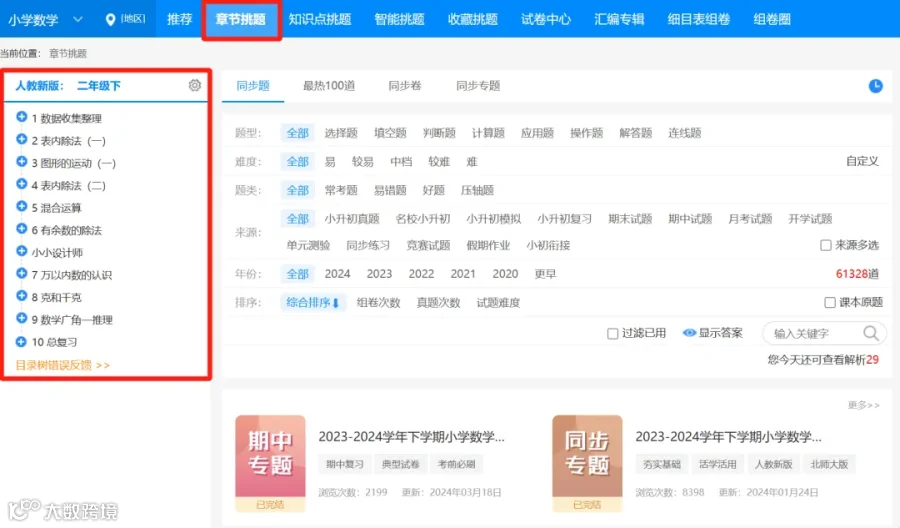Open 试卷中心 in the nav bar
This screenshot has height=528, width=900.
(546, 20)
